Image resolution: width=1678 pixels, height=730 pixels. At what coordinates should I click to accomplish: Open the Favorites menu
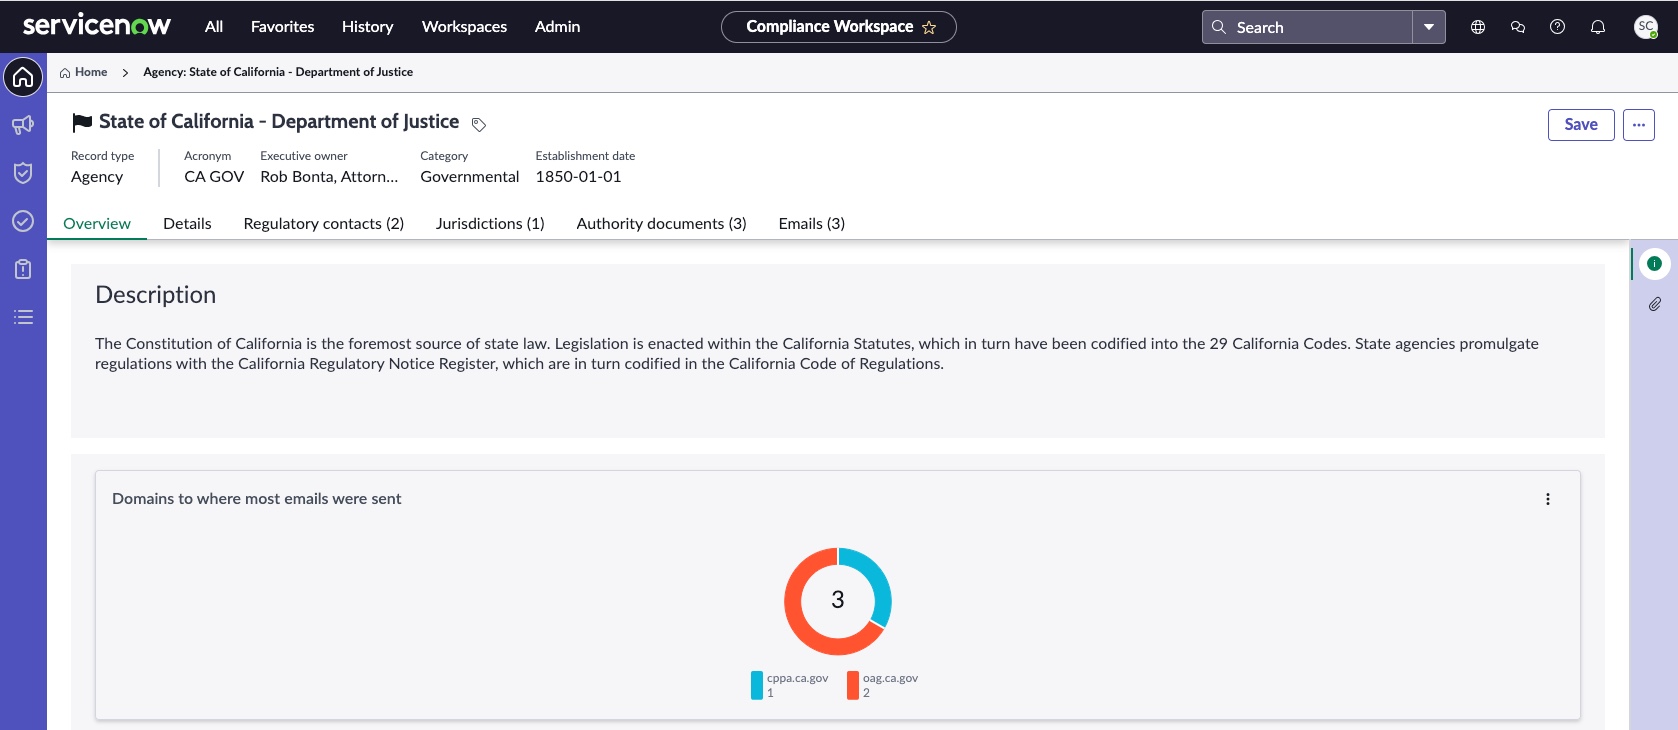(282, 27)
